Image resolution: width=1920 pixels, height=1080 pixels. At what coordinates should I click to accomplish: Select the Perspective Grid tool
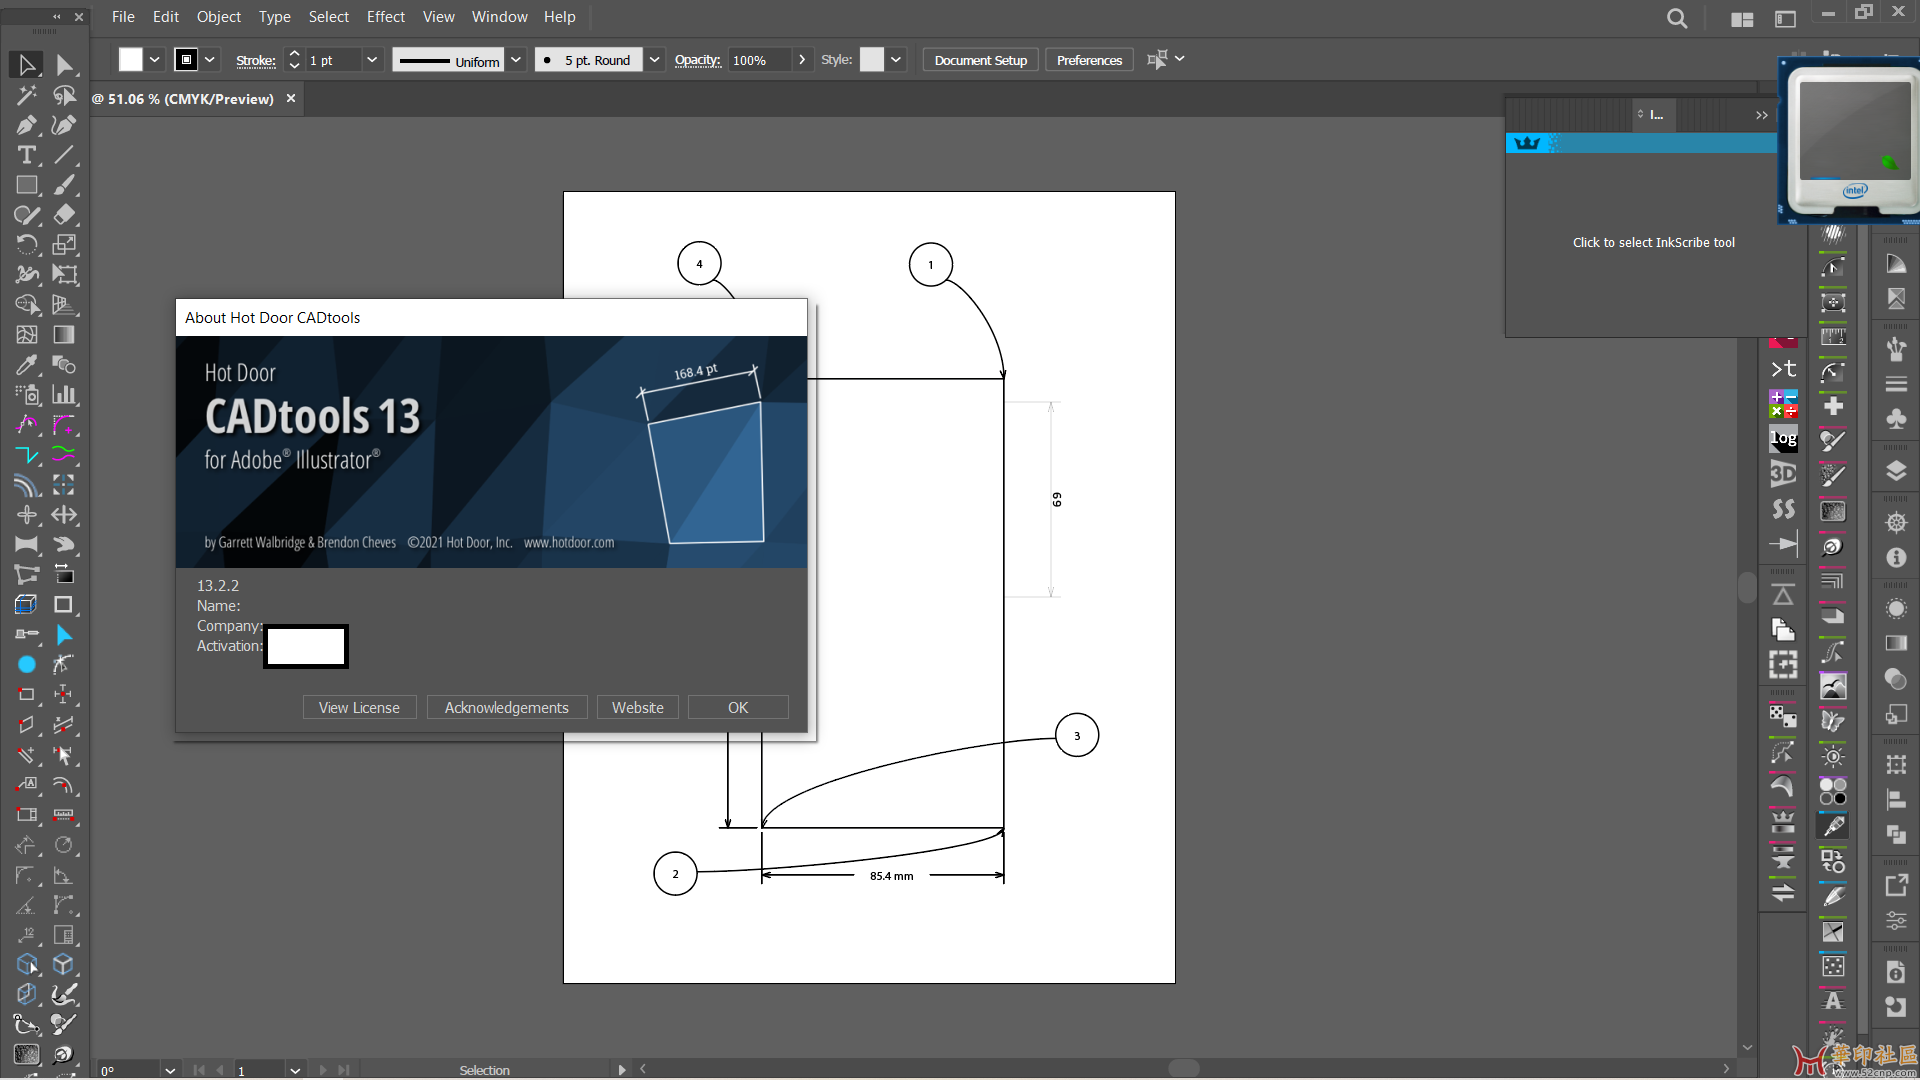(x=64, y=305)
